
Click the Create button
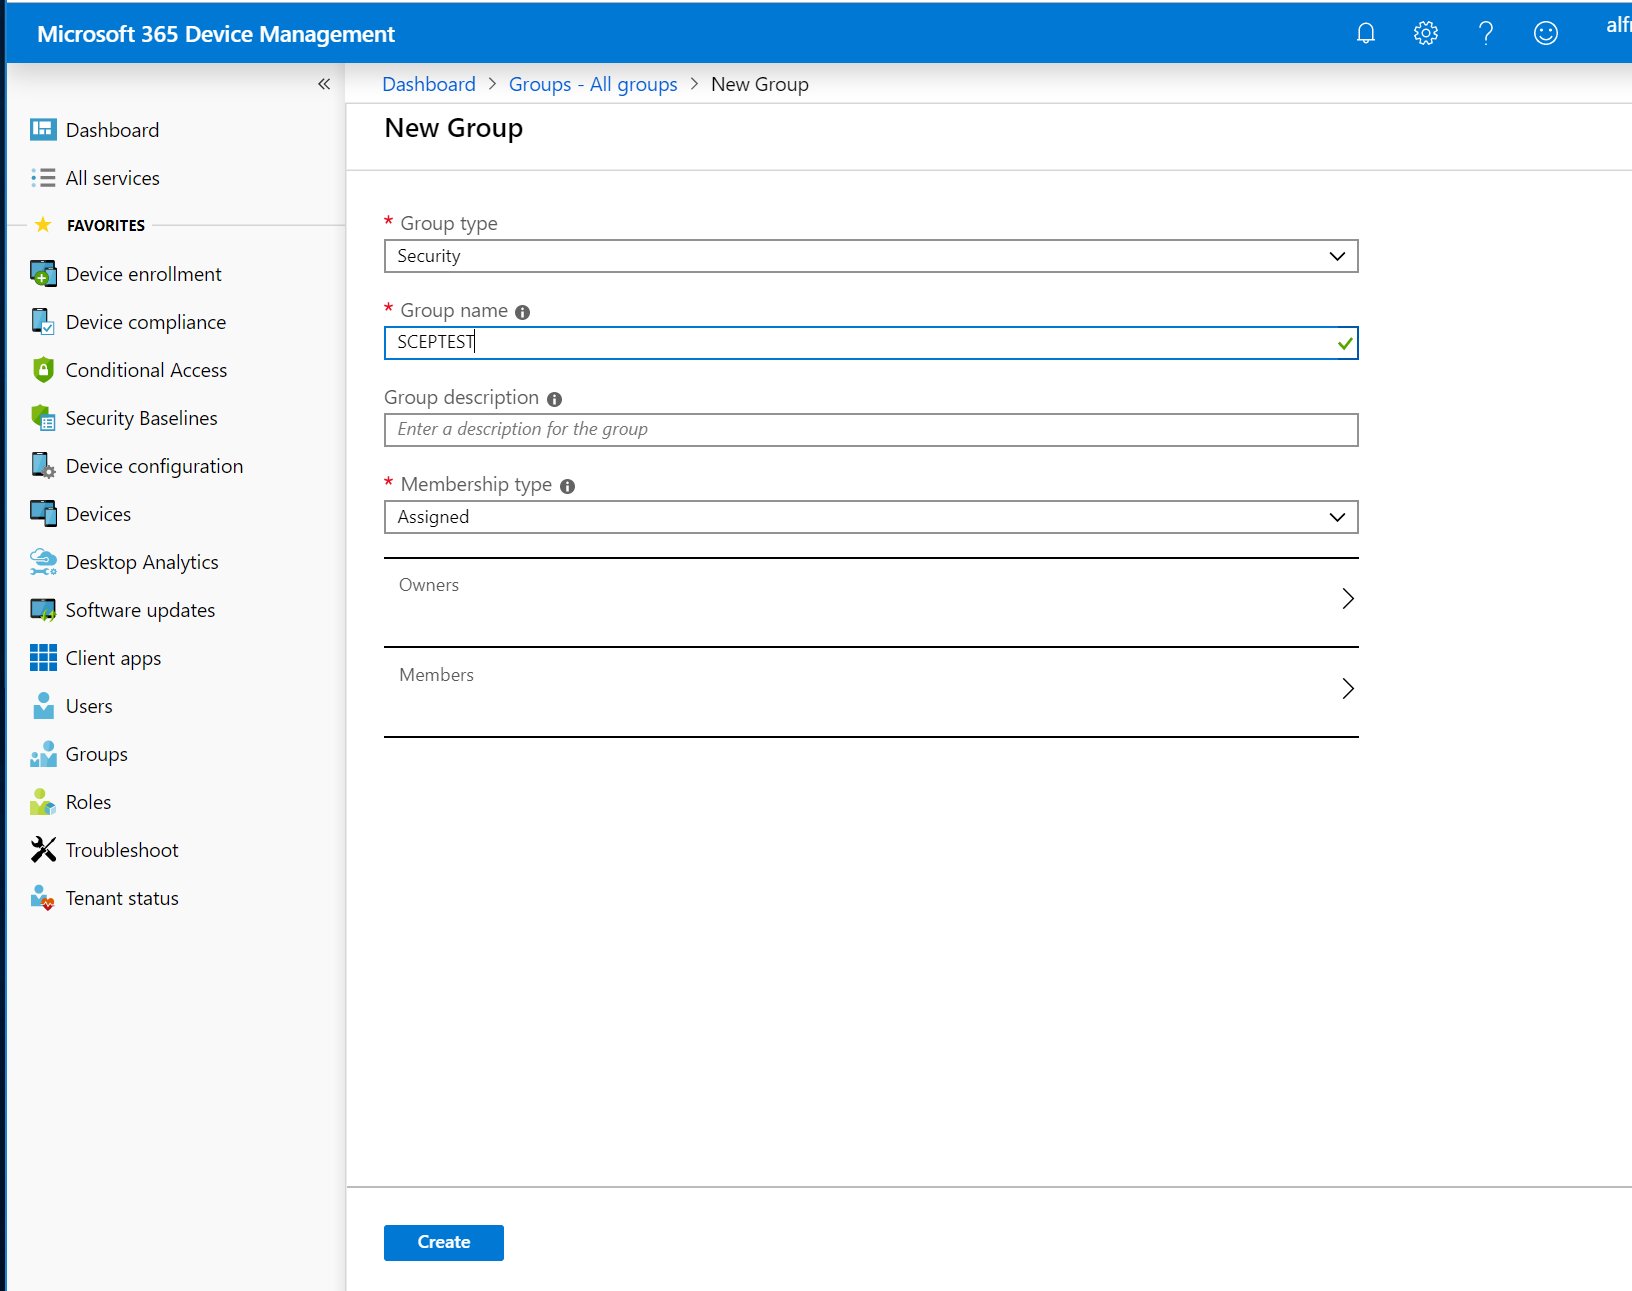point(443,1242)
